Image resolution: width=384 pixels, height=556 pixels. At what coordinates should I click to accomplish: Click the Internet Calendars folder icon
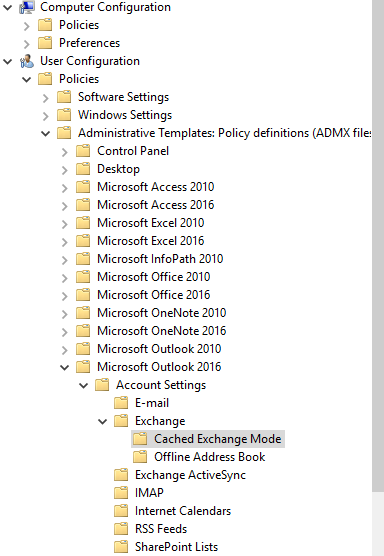(121, 511)
